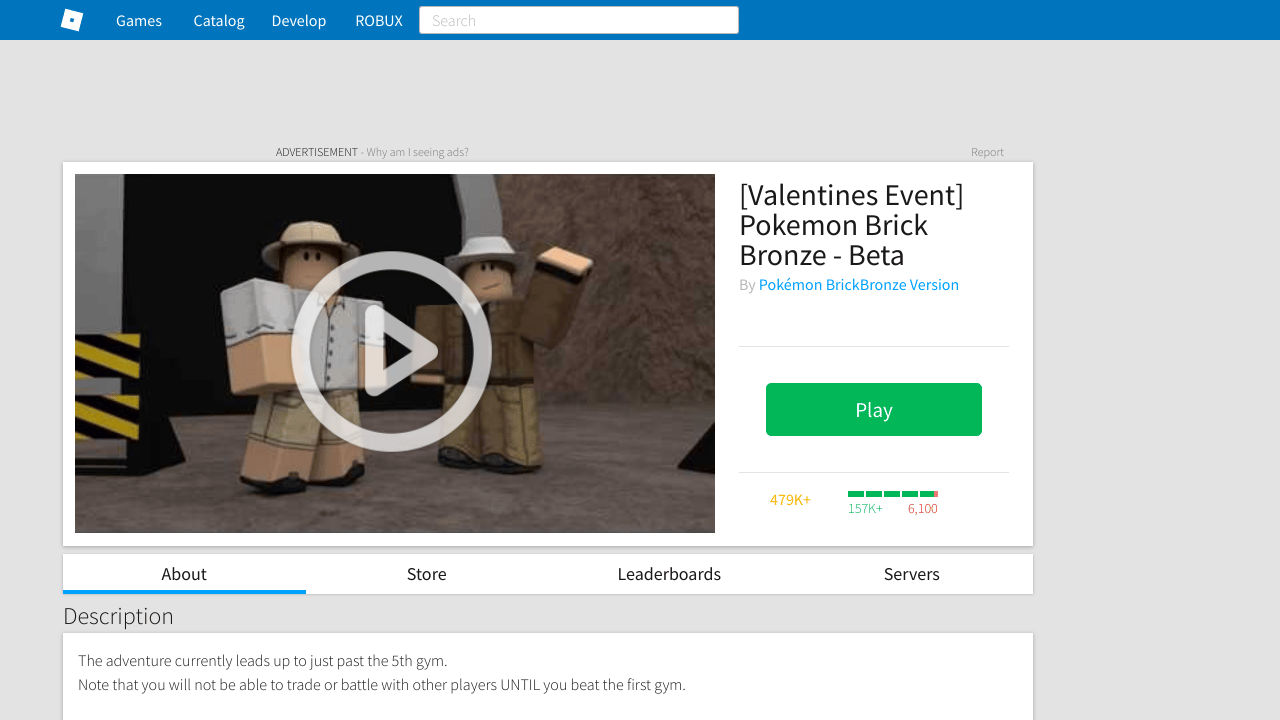The height and width of the screenshot is (720, 1280).
Task: Click the 157K+ upvote count
Action: click(865, 508)
